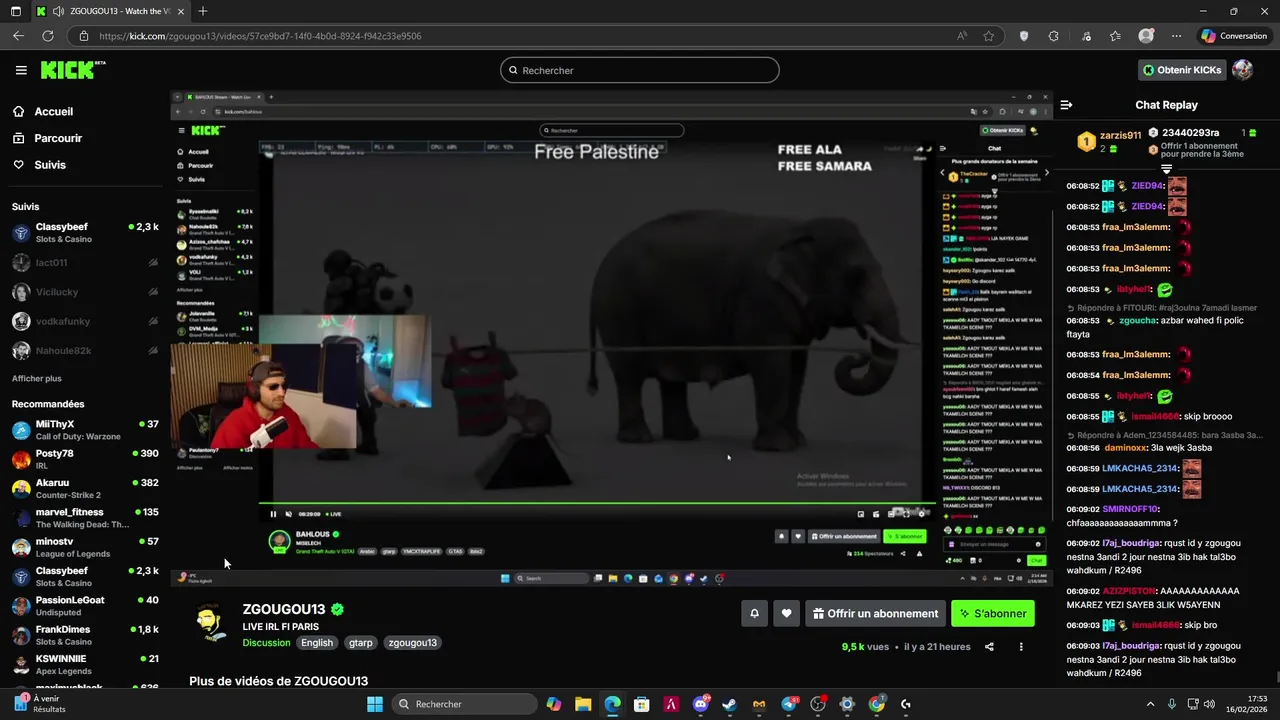Open the favorites list icon
This screenshot has width=1280, height=720.
pos(1115,36)
